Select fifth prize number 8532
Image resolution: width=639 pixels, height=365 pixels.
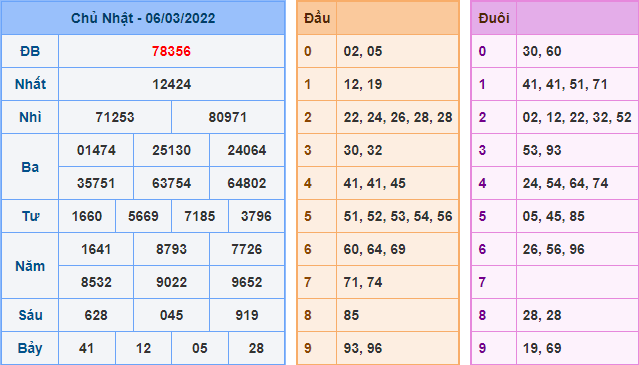tap(96, 282)
